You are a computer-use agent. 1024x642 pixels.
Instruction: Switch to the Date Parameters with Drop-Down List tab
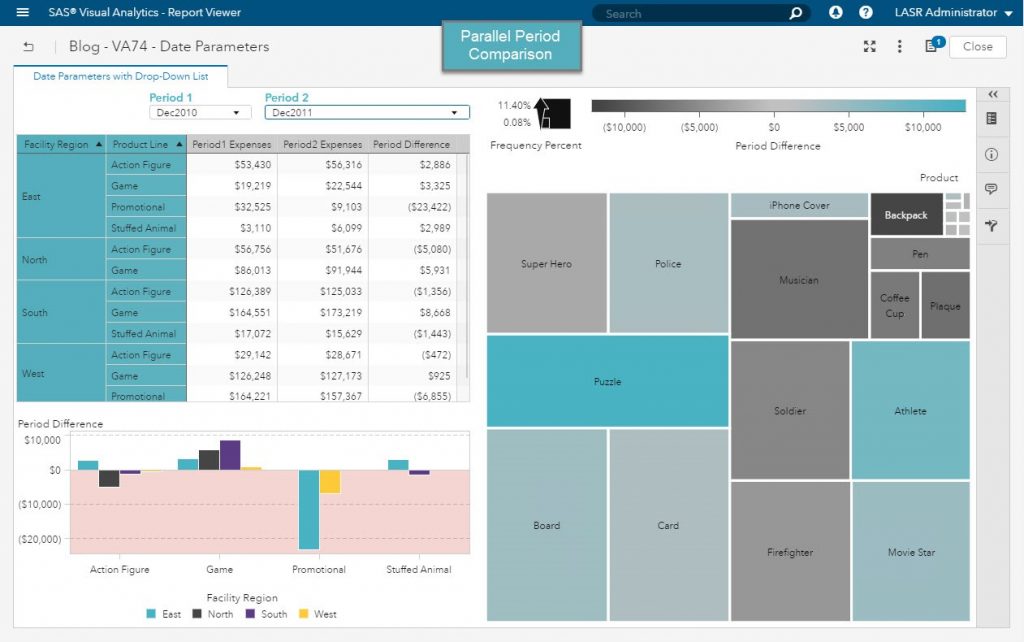tap(122, 75)
